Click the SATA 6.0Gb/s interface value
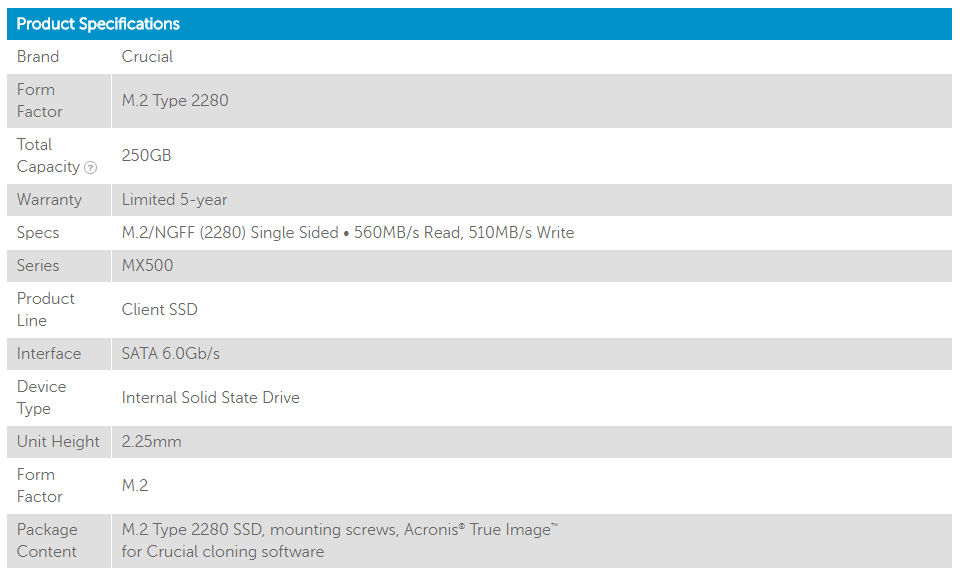 click(171, 354)
